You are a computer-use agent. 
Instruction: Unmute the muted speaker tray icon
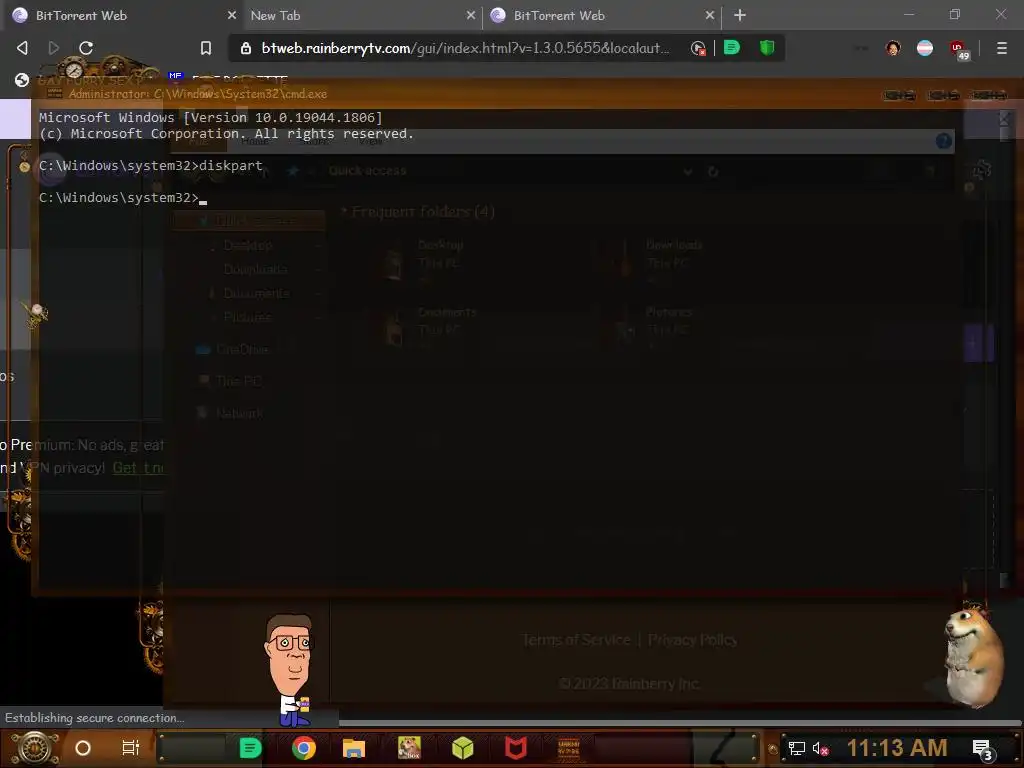click(820, 748)
